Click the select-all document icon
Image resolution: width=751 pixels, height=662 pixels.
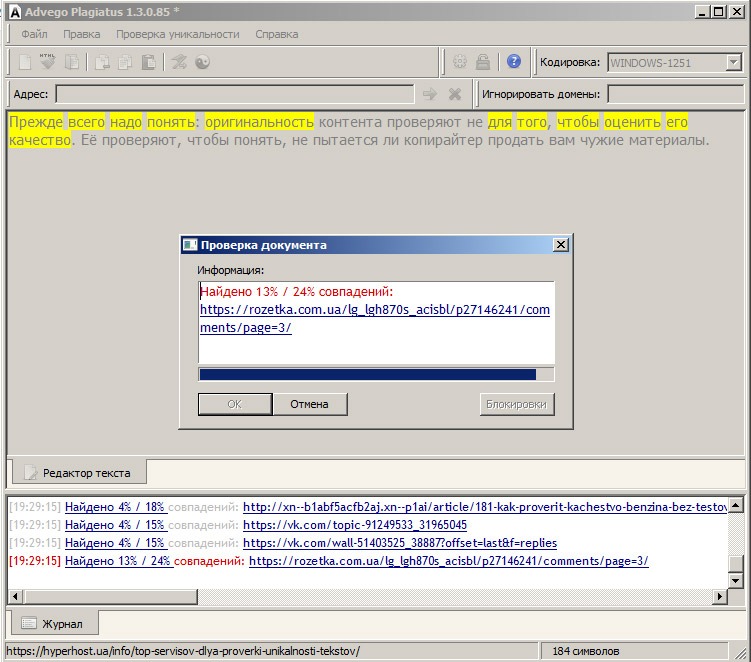coord(71,62)
